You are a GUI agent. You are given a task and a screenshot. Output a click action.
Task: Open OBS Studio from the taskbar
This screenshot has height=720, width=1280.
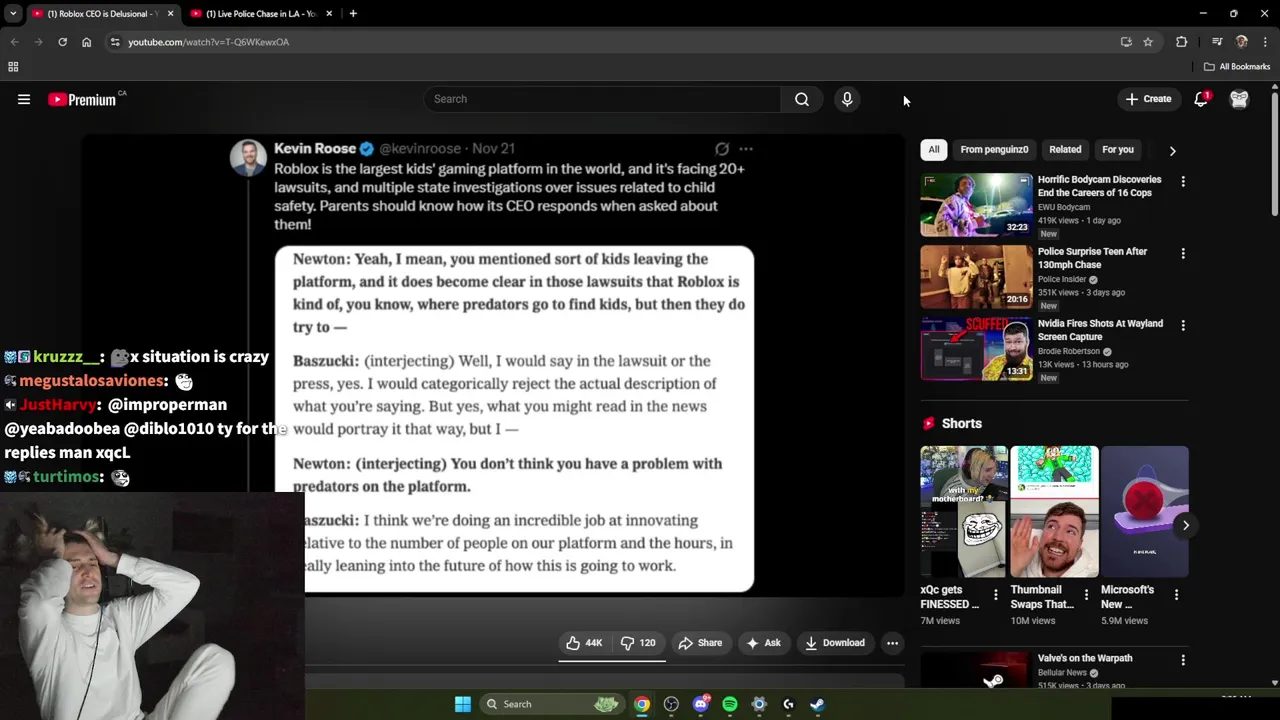tap(671, 704)
